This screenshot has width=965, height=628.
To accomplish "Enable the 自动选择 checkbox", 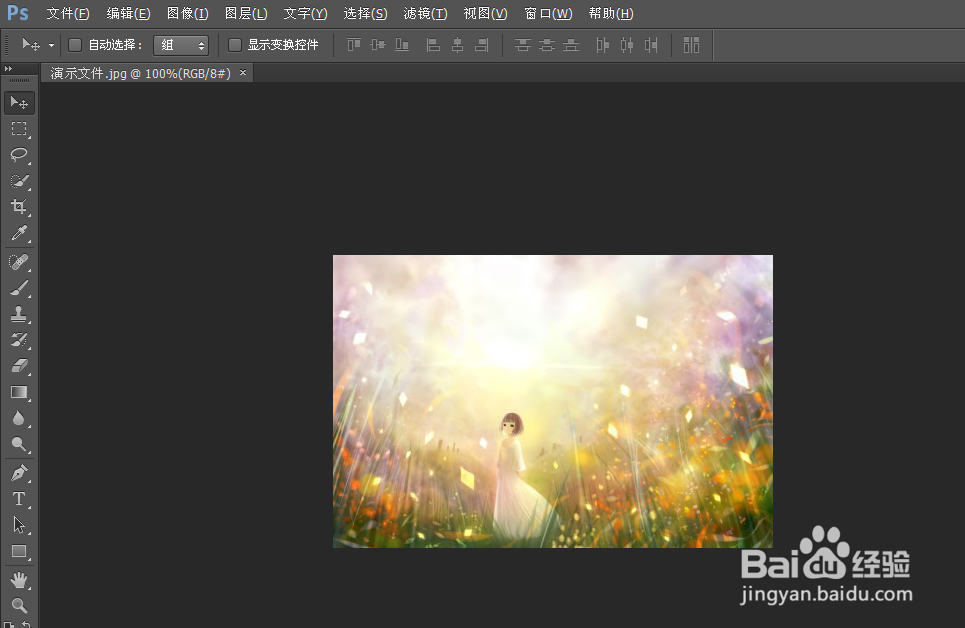I will (x=75, y=44).
